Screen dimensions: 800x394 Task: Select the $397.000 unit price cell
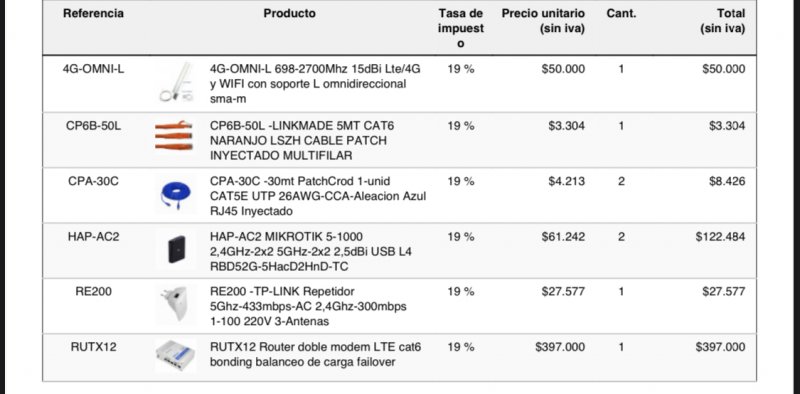click(x=560, y=347)
